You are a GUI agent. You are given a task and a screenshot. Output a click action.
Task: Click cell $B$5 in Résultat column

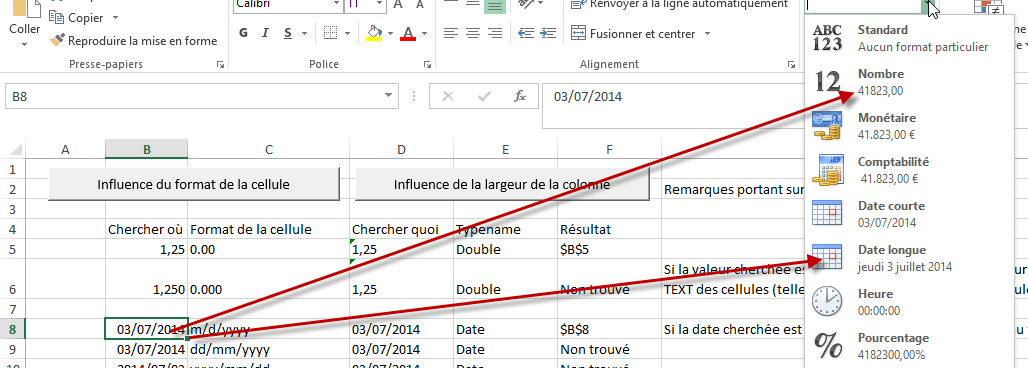point(609,249)
